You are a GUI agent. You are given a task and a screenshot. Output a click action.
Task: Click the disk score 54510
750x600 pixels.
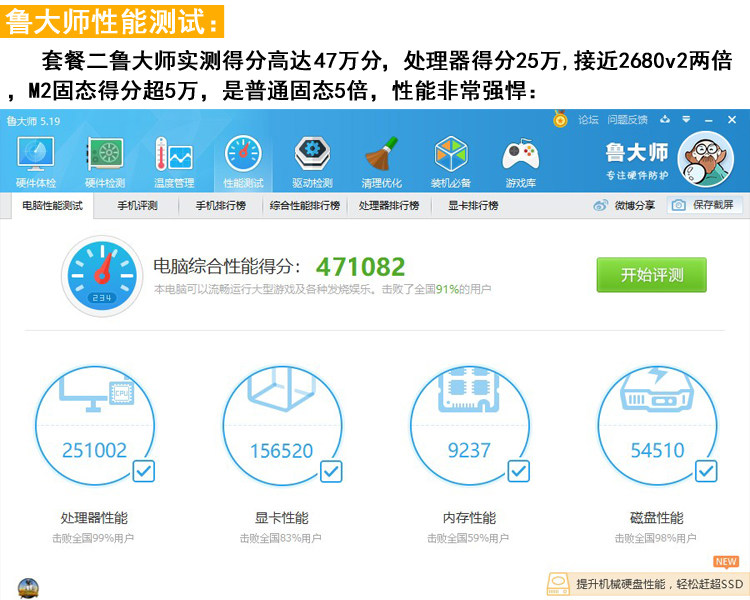click(x=657, y=450)
